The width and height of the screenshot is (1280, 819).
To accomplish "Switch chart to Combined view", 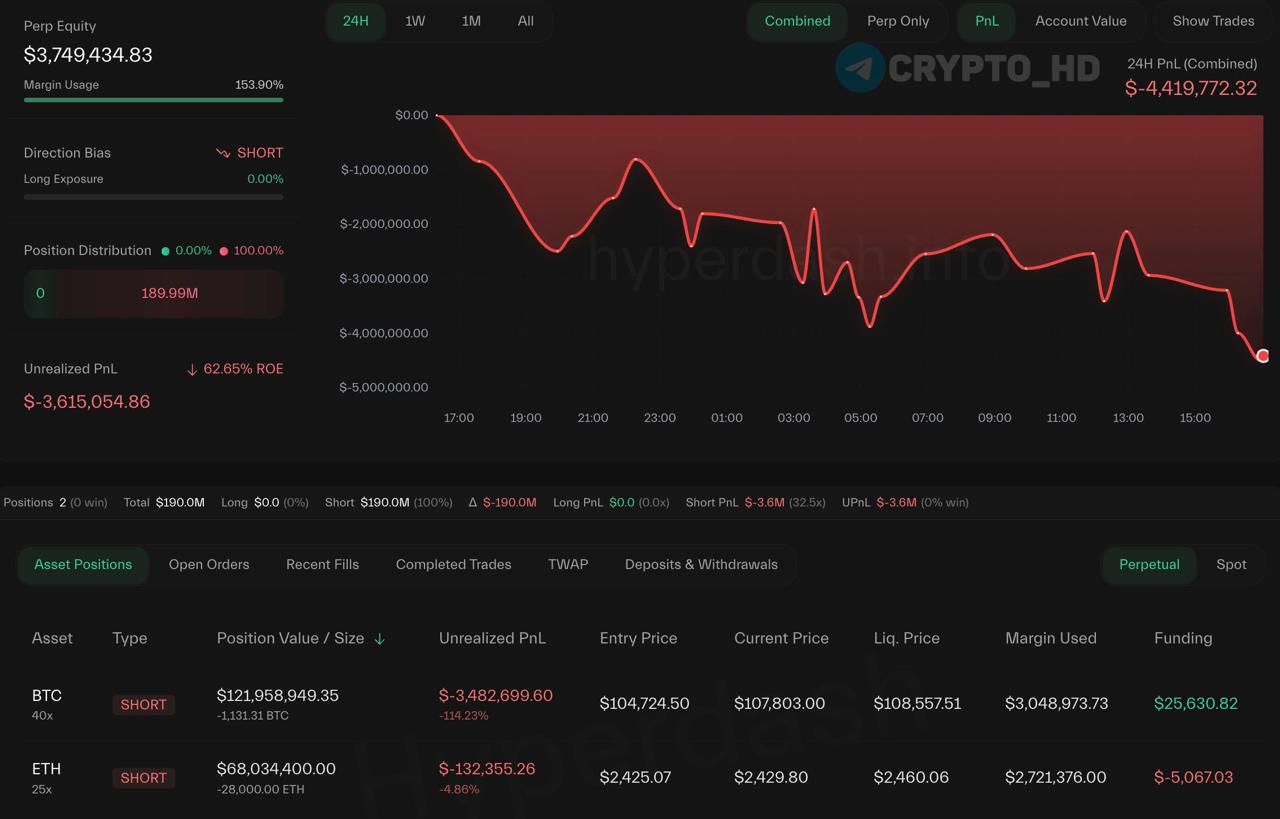I will [x=798, y=21].
